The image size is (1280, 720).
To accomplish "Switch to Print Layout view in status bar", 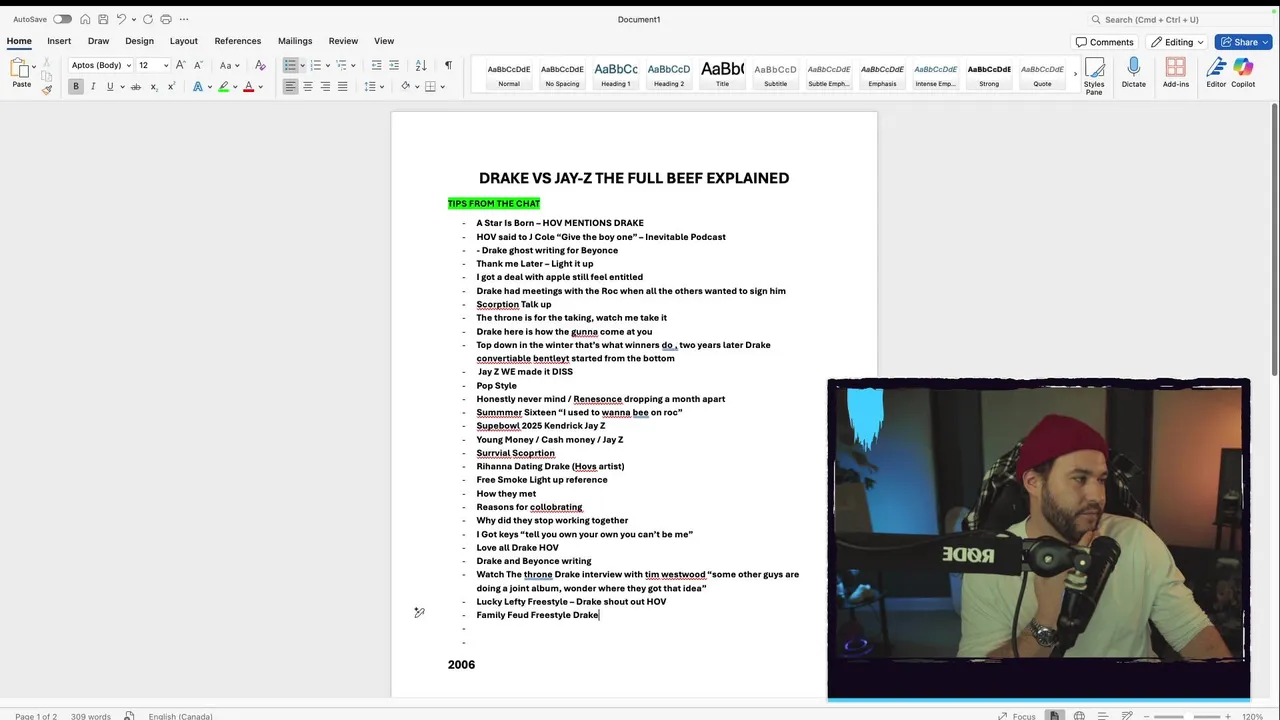I will point(1054,716).
